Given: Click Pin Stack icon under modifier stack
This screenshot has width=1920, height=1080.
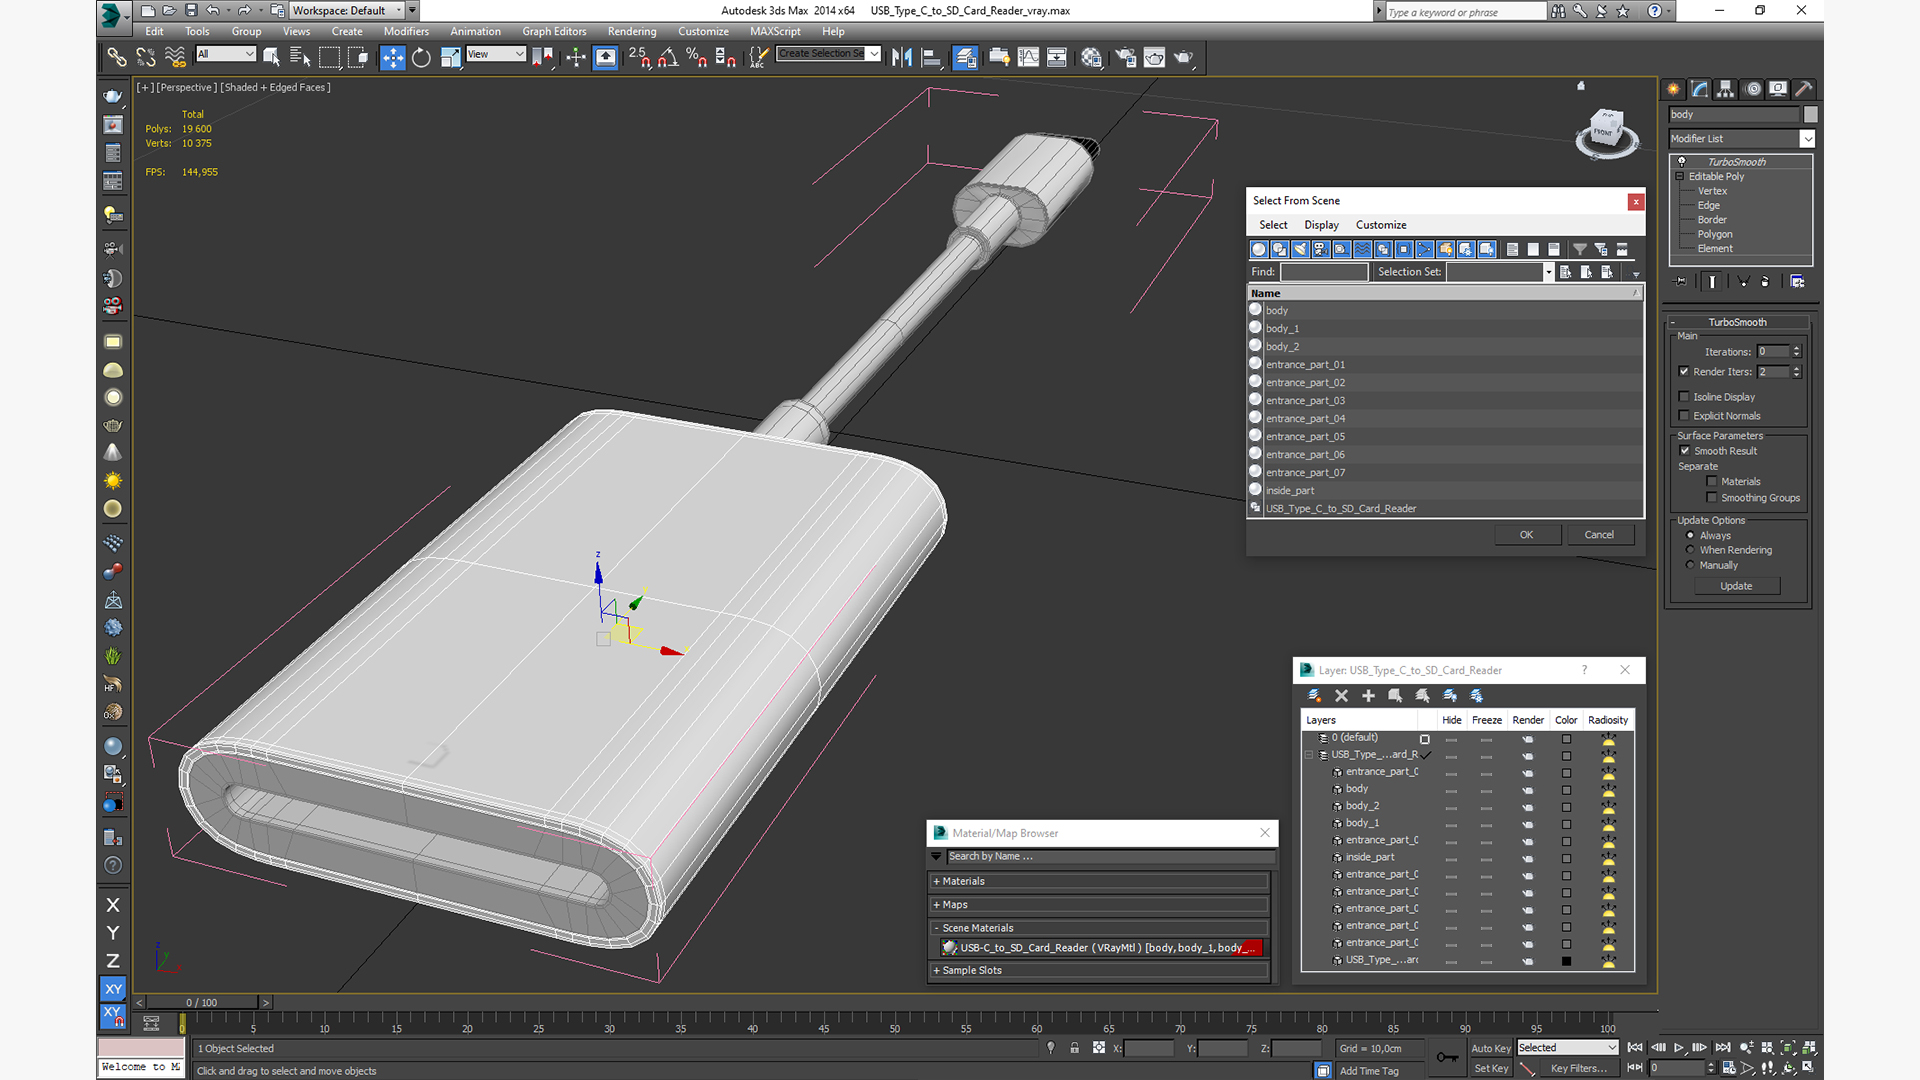Looking at the screenshot, I should point(1681,282).
